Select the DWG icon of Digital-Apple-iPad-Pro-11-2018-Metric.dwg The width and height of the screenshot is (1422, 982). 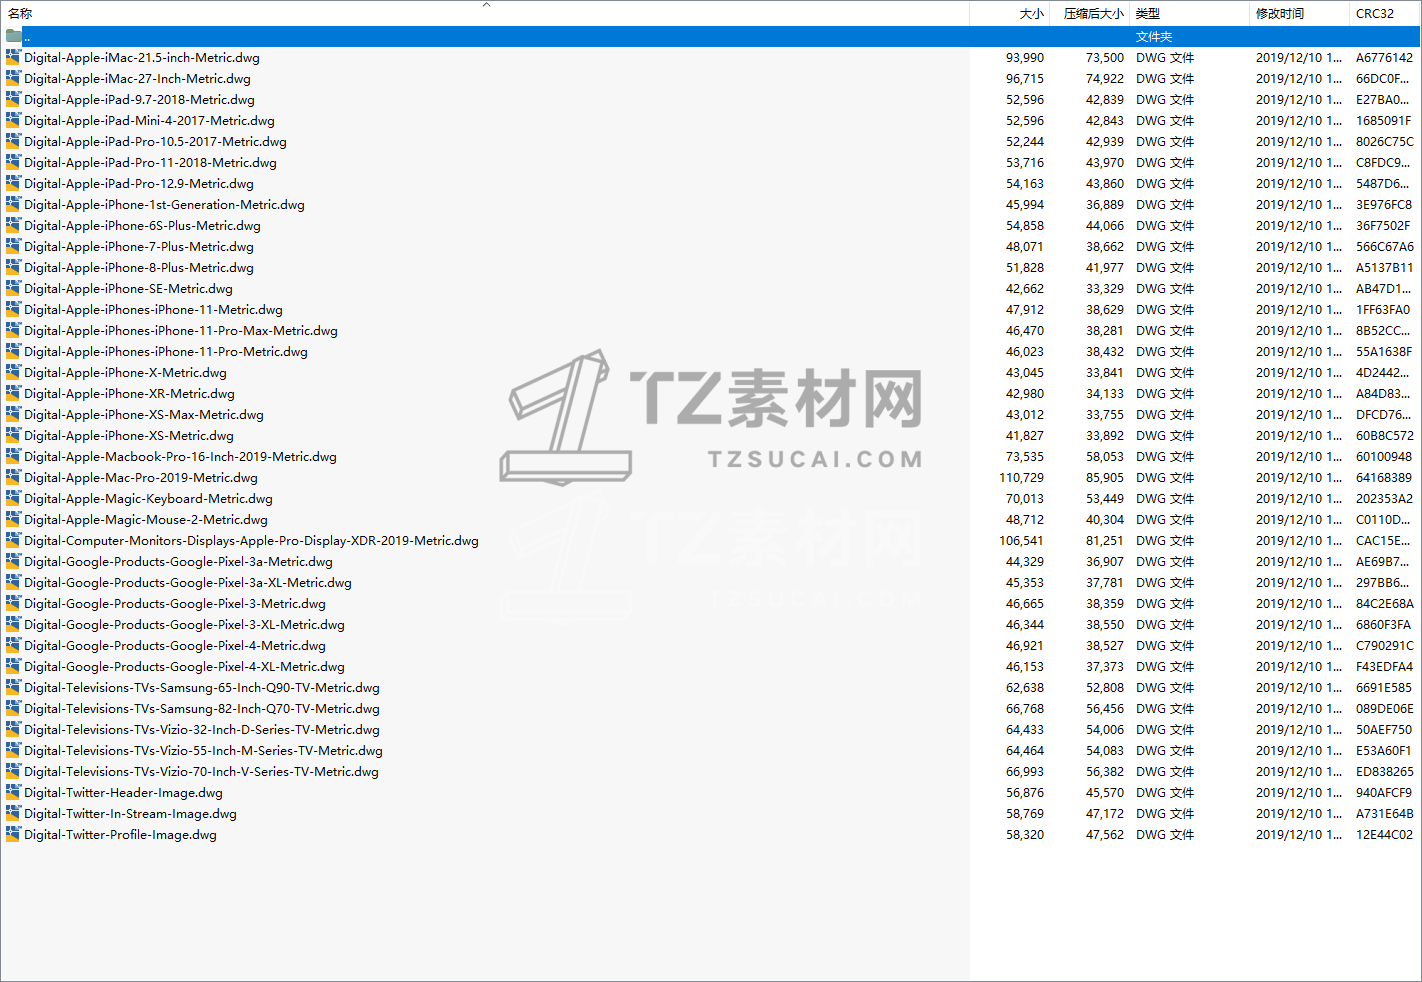click(13, 163)
